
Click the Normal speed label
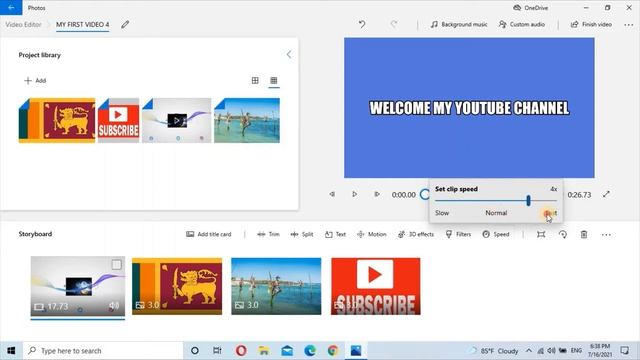coord(496,213)
